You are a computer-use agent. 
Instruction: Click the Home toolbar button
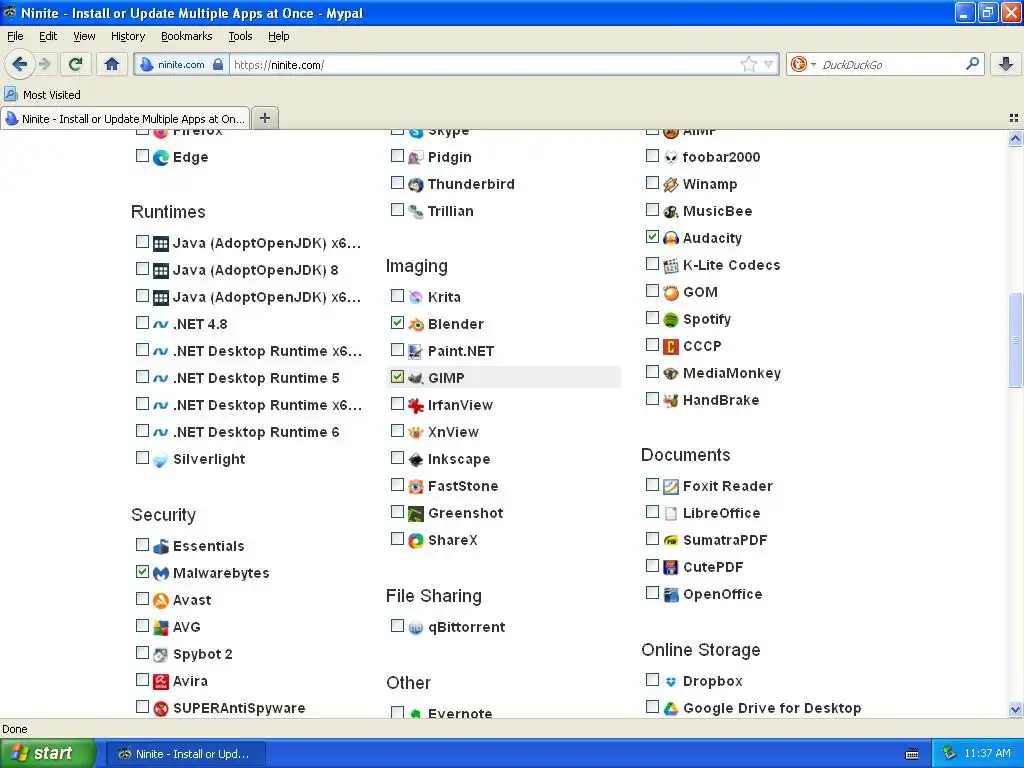(x=112, y=64)
